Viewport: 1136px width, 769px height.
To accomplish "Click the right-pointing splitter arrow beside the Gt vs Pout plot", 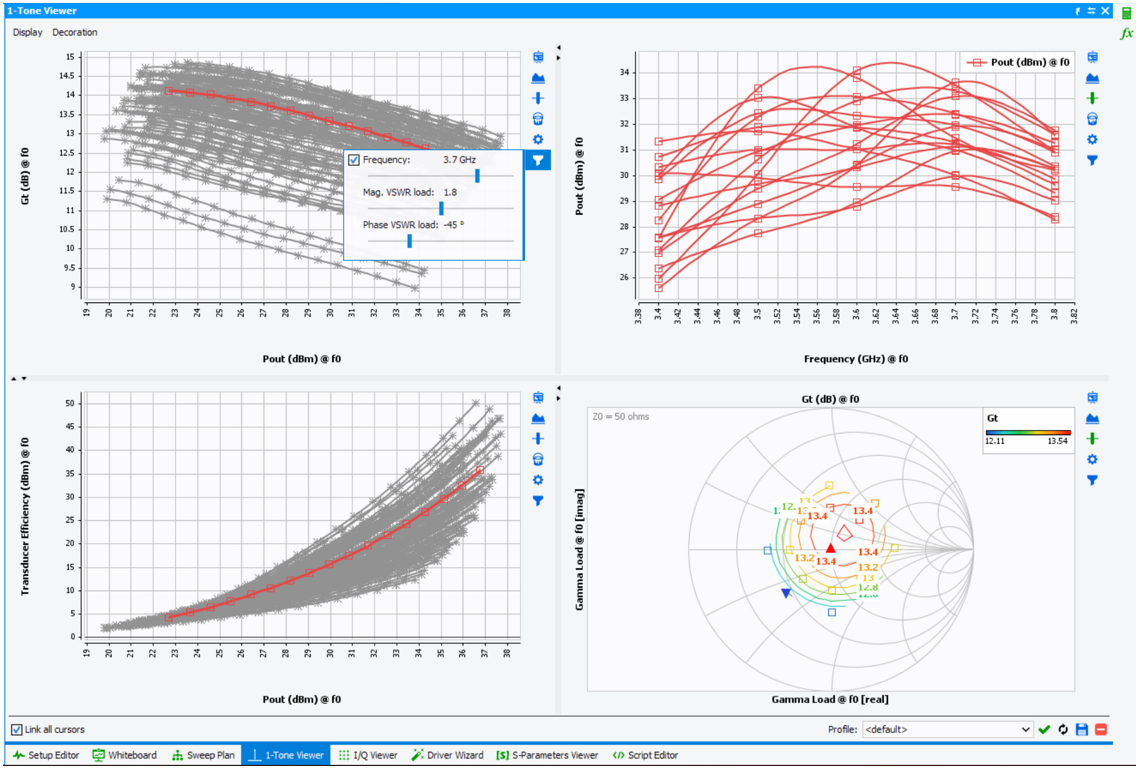I will tap(559, 57).
